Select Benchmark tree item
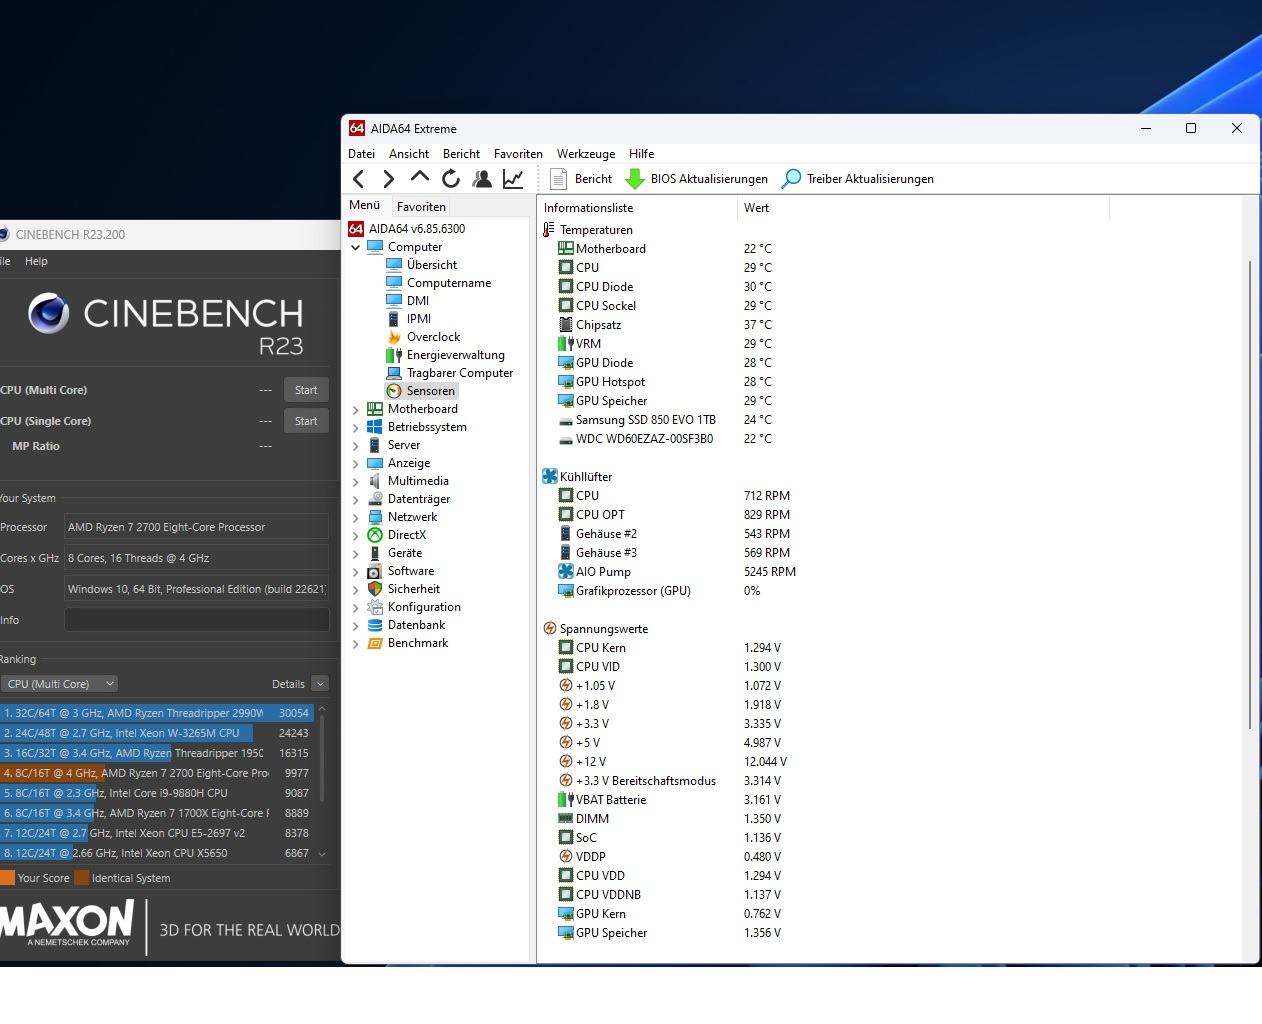The width and height of the screenshot is (1262, 1024). point(408,643)
